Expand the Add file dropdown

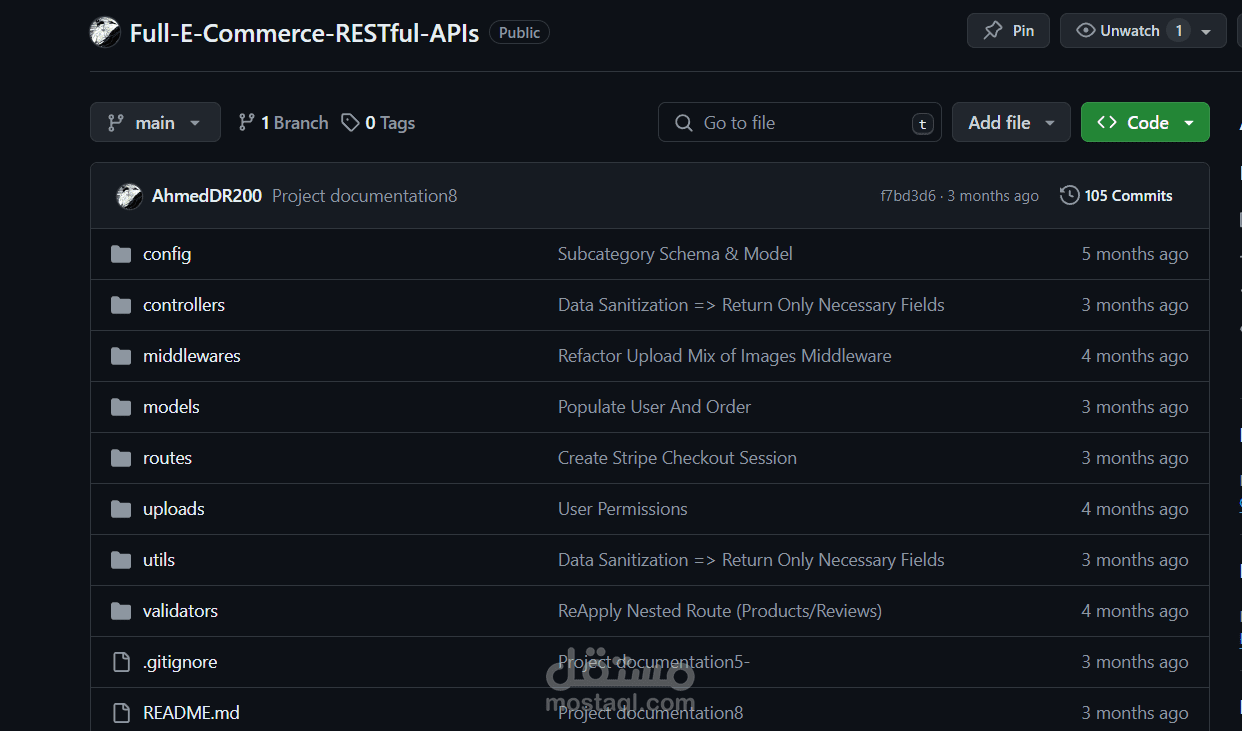tap(1011, 121)
